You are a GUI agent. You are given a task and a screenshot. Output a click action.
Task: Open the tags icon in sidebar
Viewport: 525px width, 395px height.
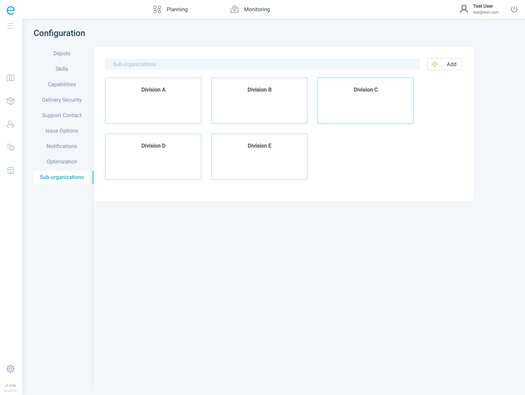pos(11,147)
